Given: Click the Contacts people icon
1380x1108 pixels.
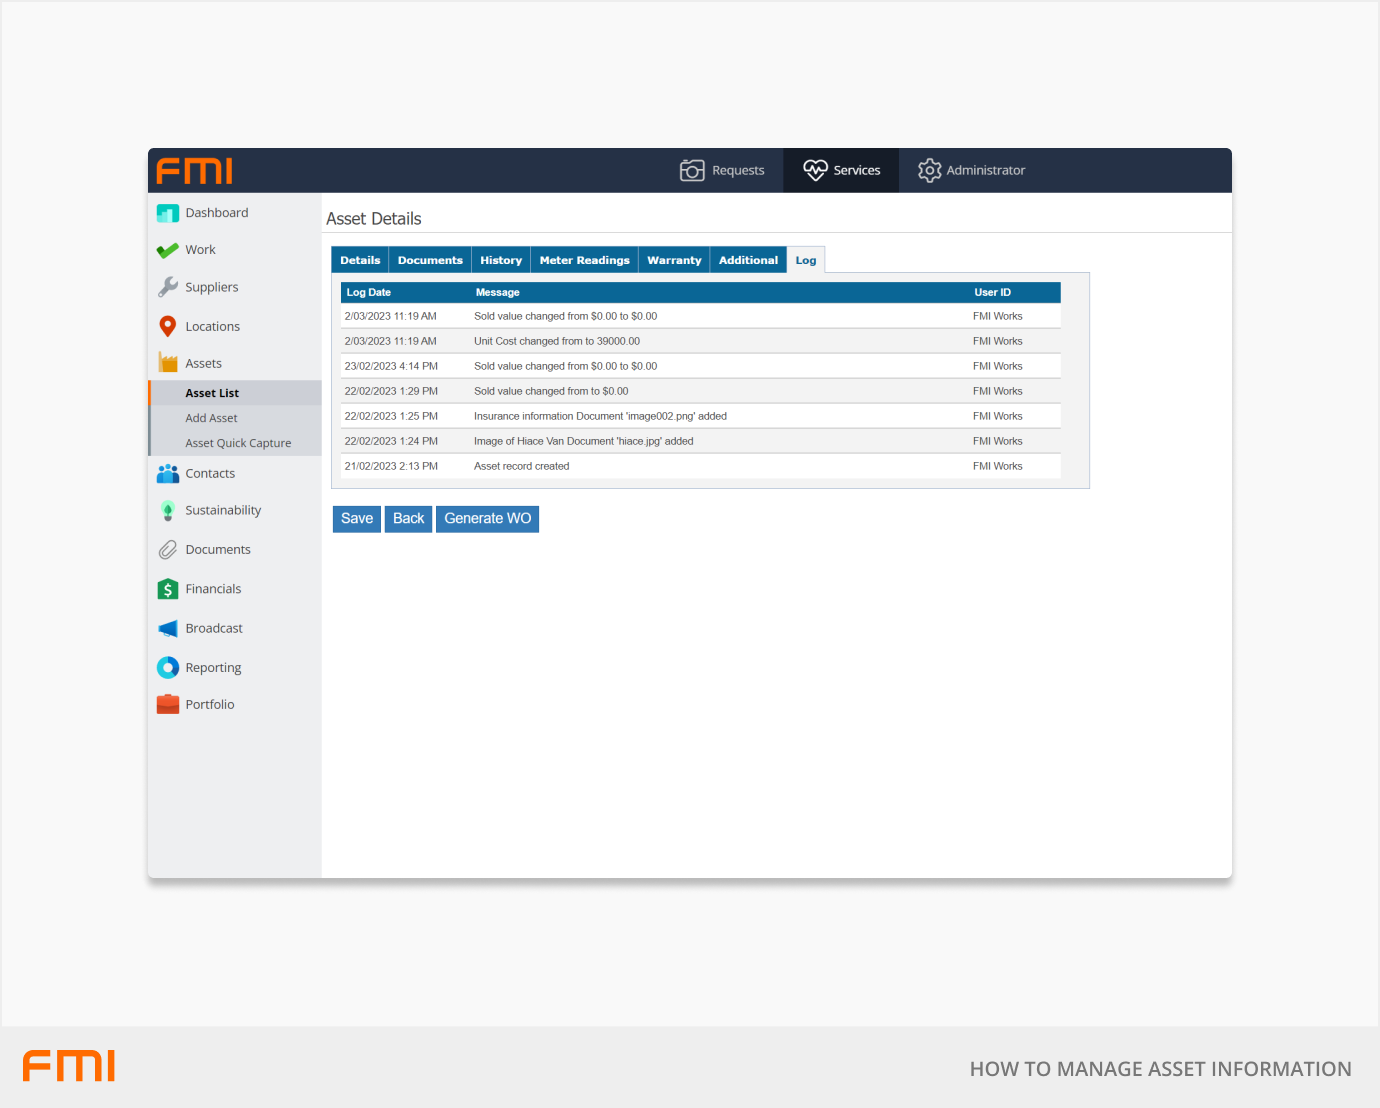Looking at the screenshot, I should coord(167,474).
